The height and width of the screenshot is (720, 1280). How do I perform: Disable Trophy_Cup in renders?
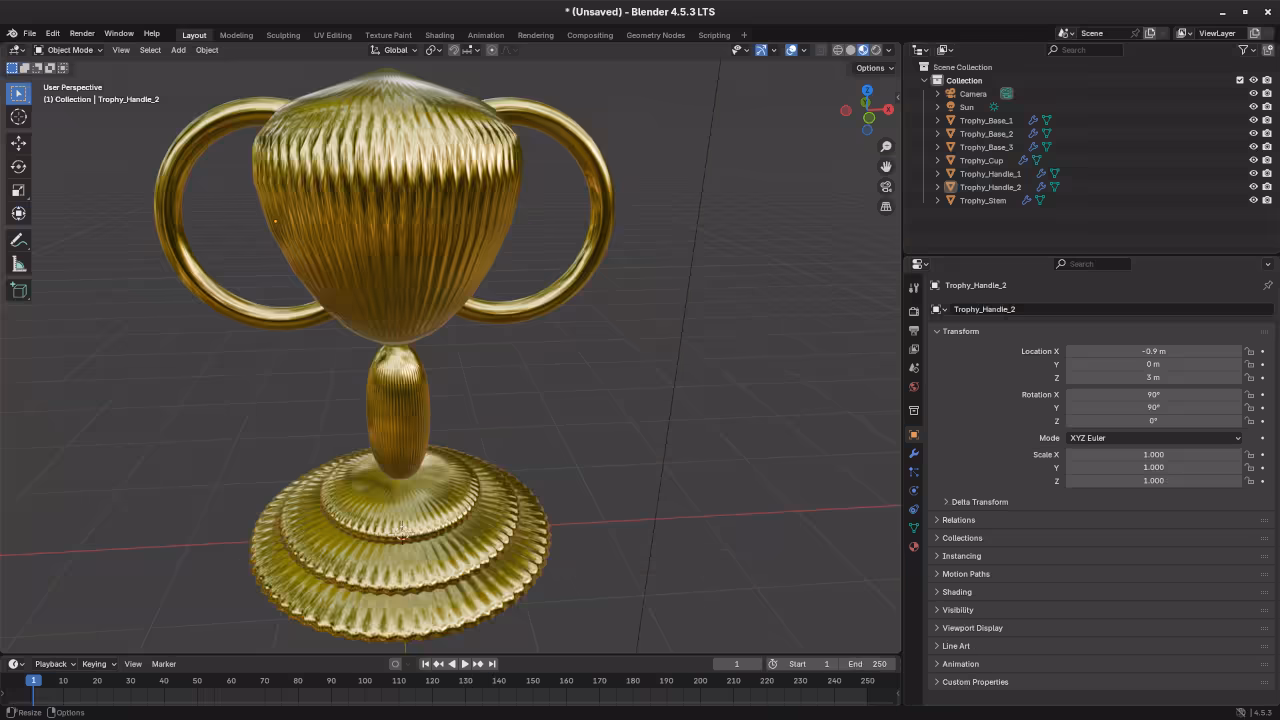1266,160
